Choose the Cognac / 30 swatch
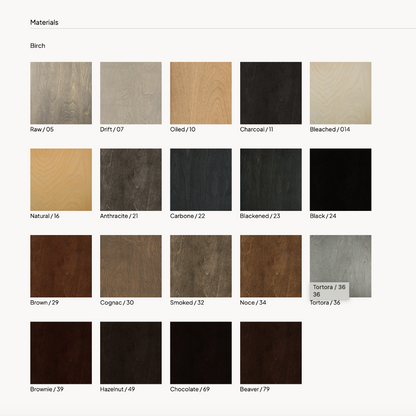Screen dimensions: 416x416 pyautogui.click(x=131, y=266)
